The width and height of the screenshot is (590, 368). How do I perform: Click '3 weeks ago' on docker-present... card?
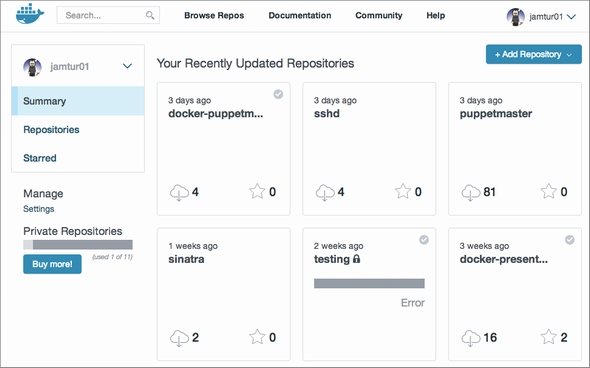tap(484, 246)
